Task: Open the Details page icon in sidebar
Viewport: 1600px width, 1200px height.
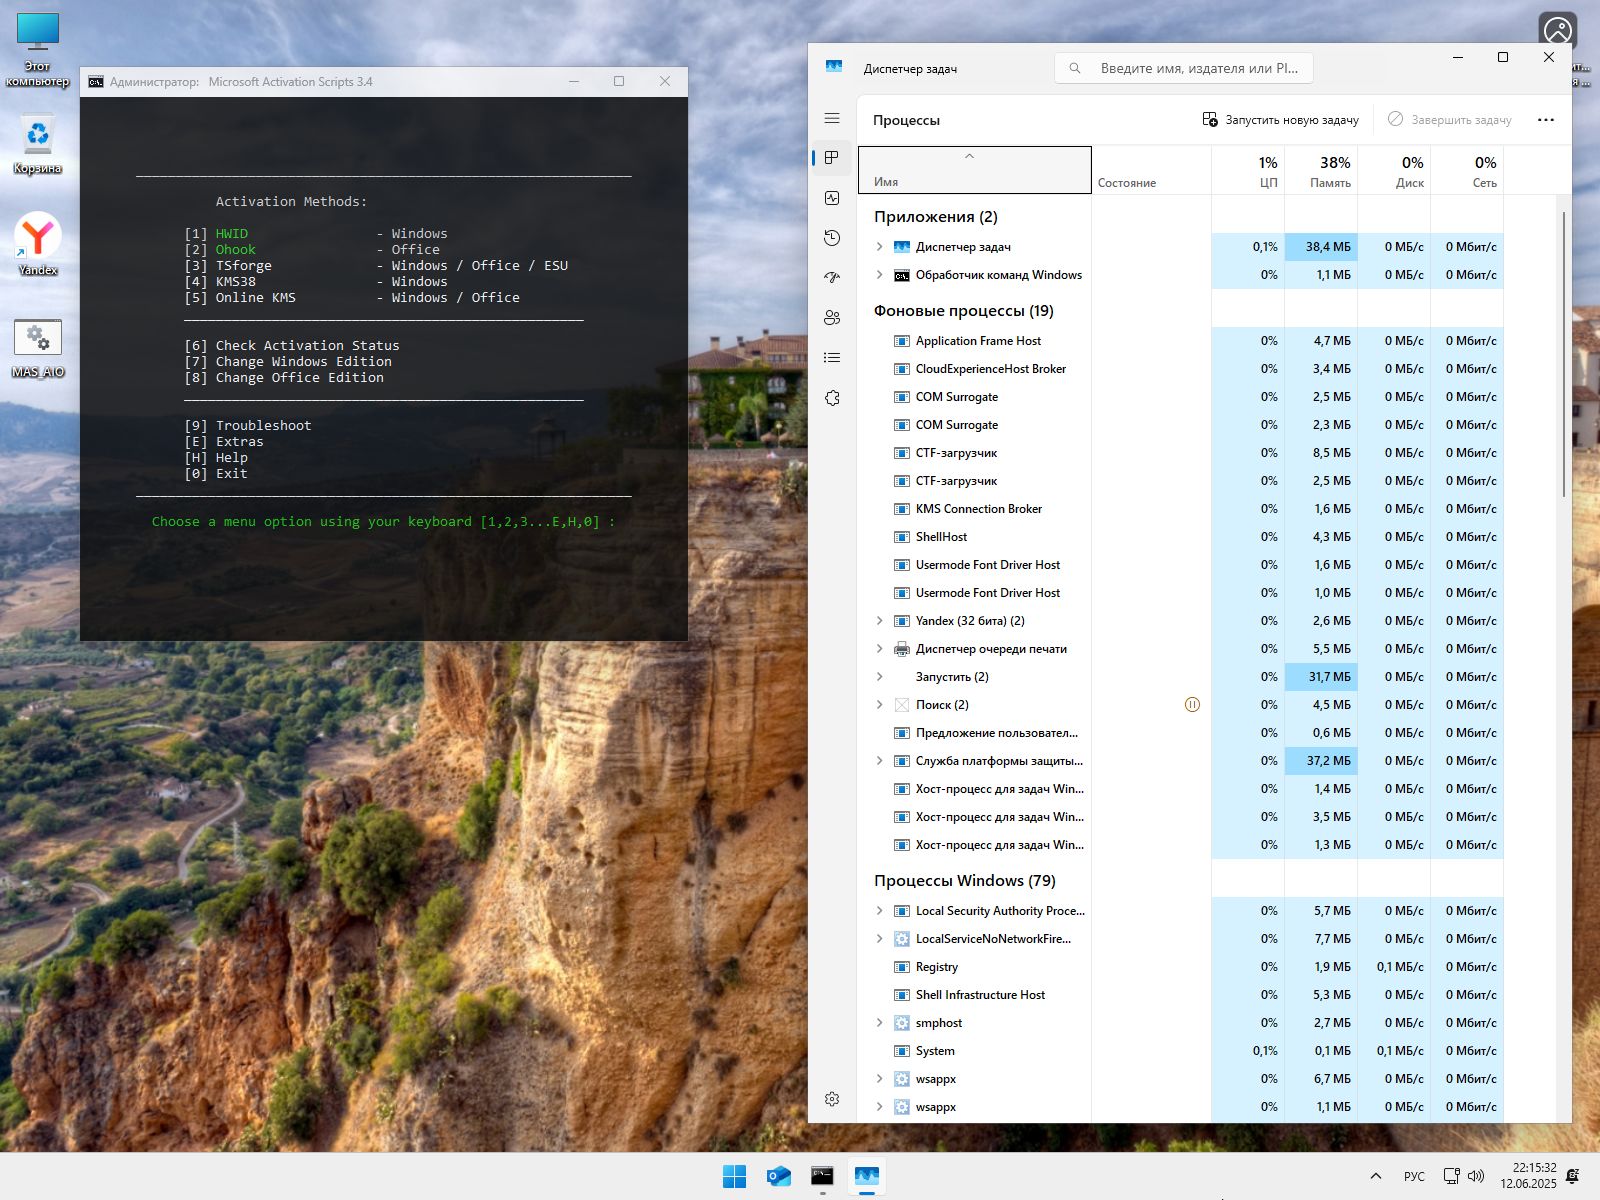Action: pos(832,358)
